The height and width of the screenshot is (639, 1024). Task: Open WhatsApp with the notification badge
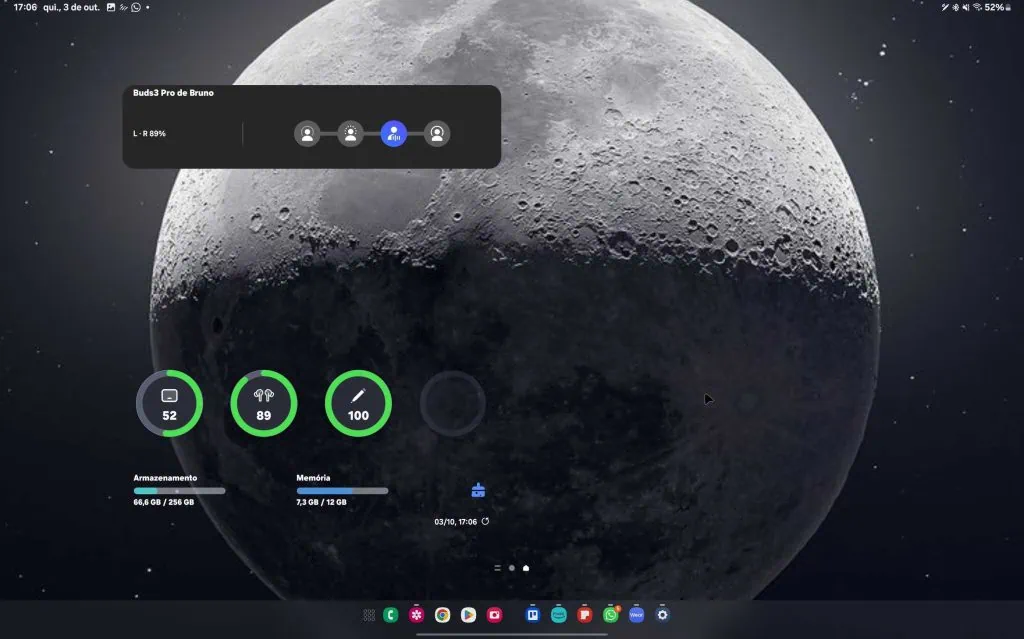pos(610,615)
